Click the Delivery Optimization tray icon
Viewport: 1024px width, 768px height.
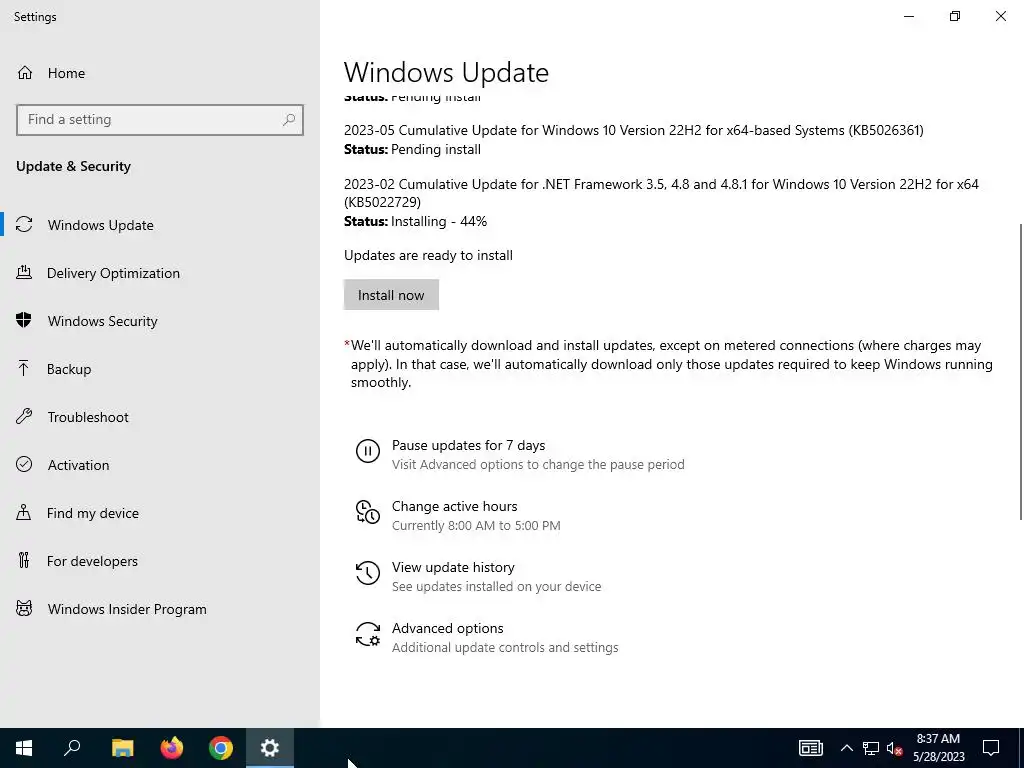[x=24, y=272]
